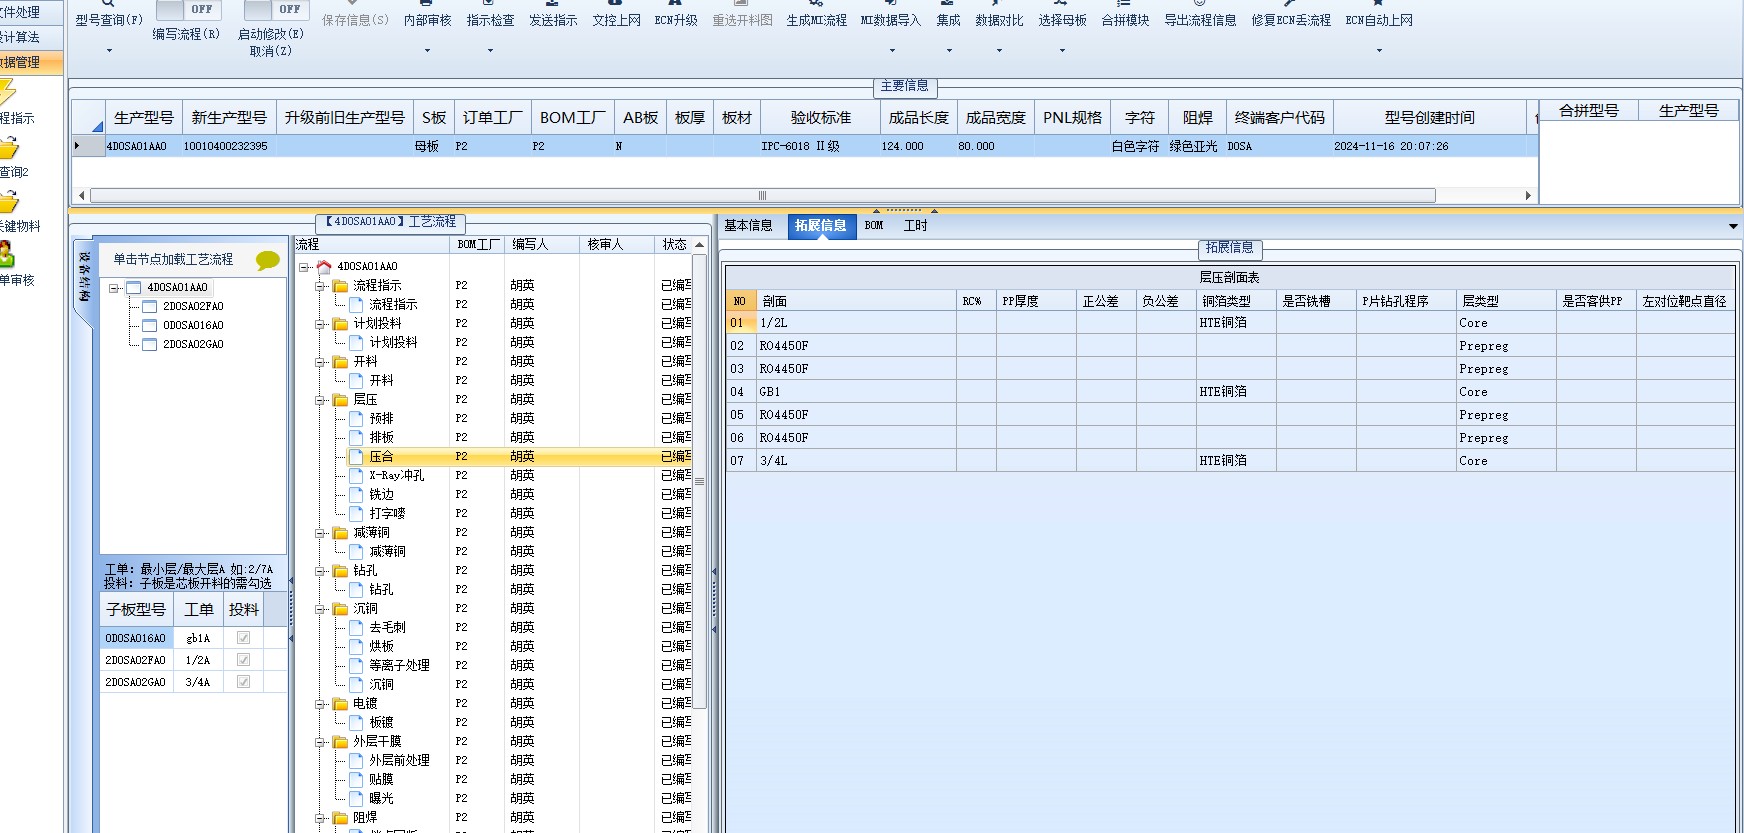Screen dimensions: 1744x833
Task: Click the 外层干膜 folder icon
Action: [340, 741]
